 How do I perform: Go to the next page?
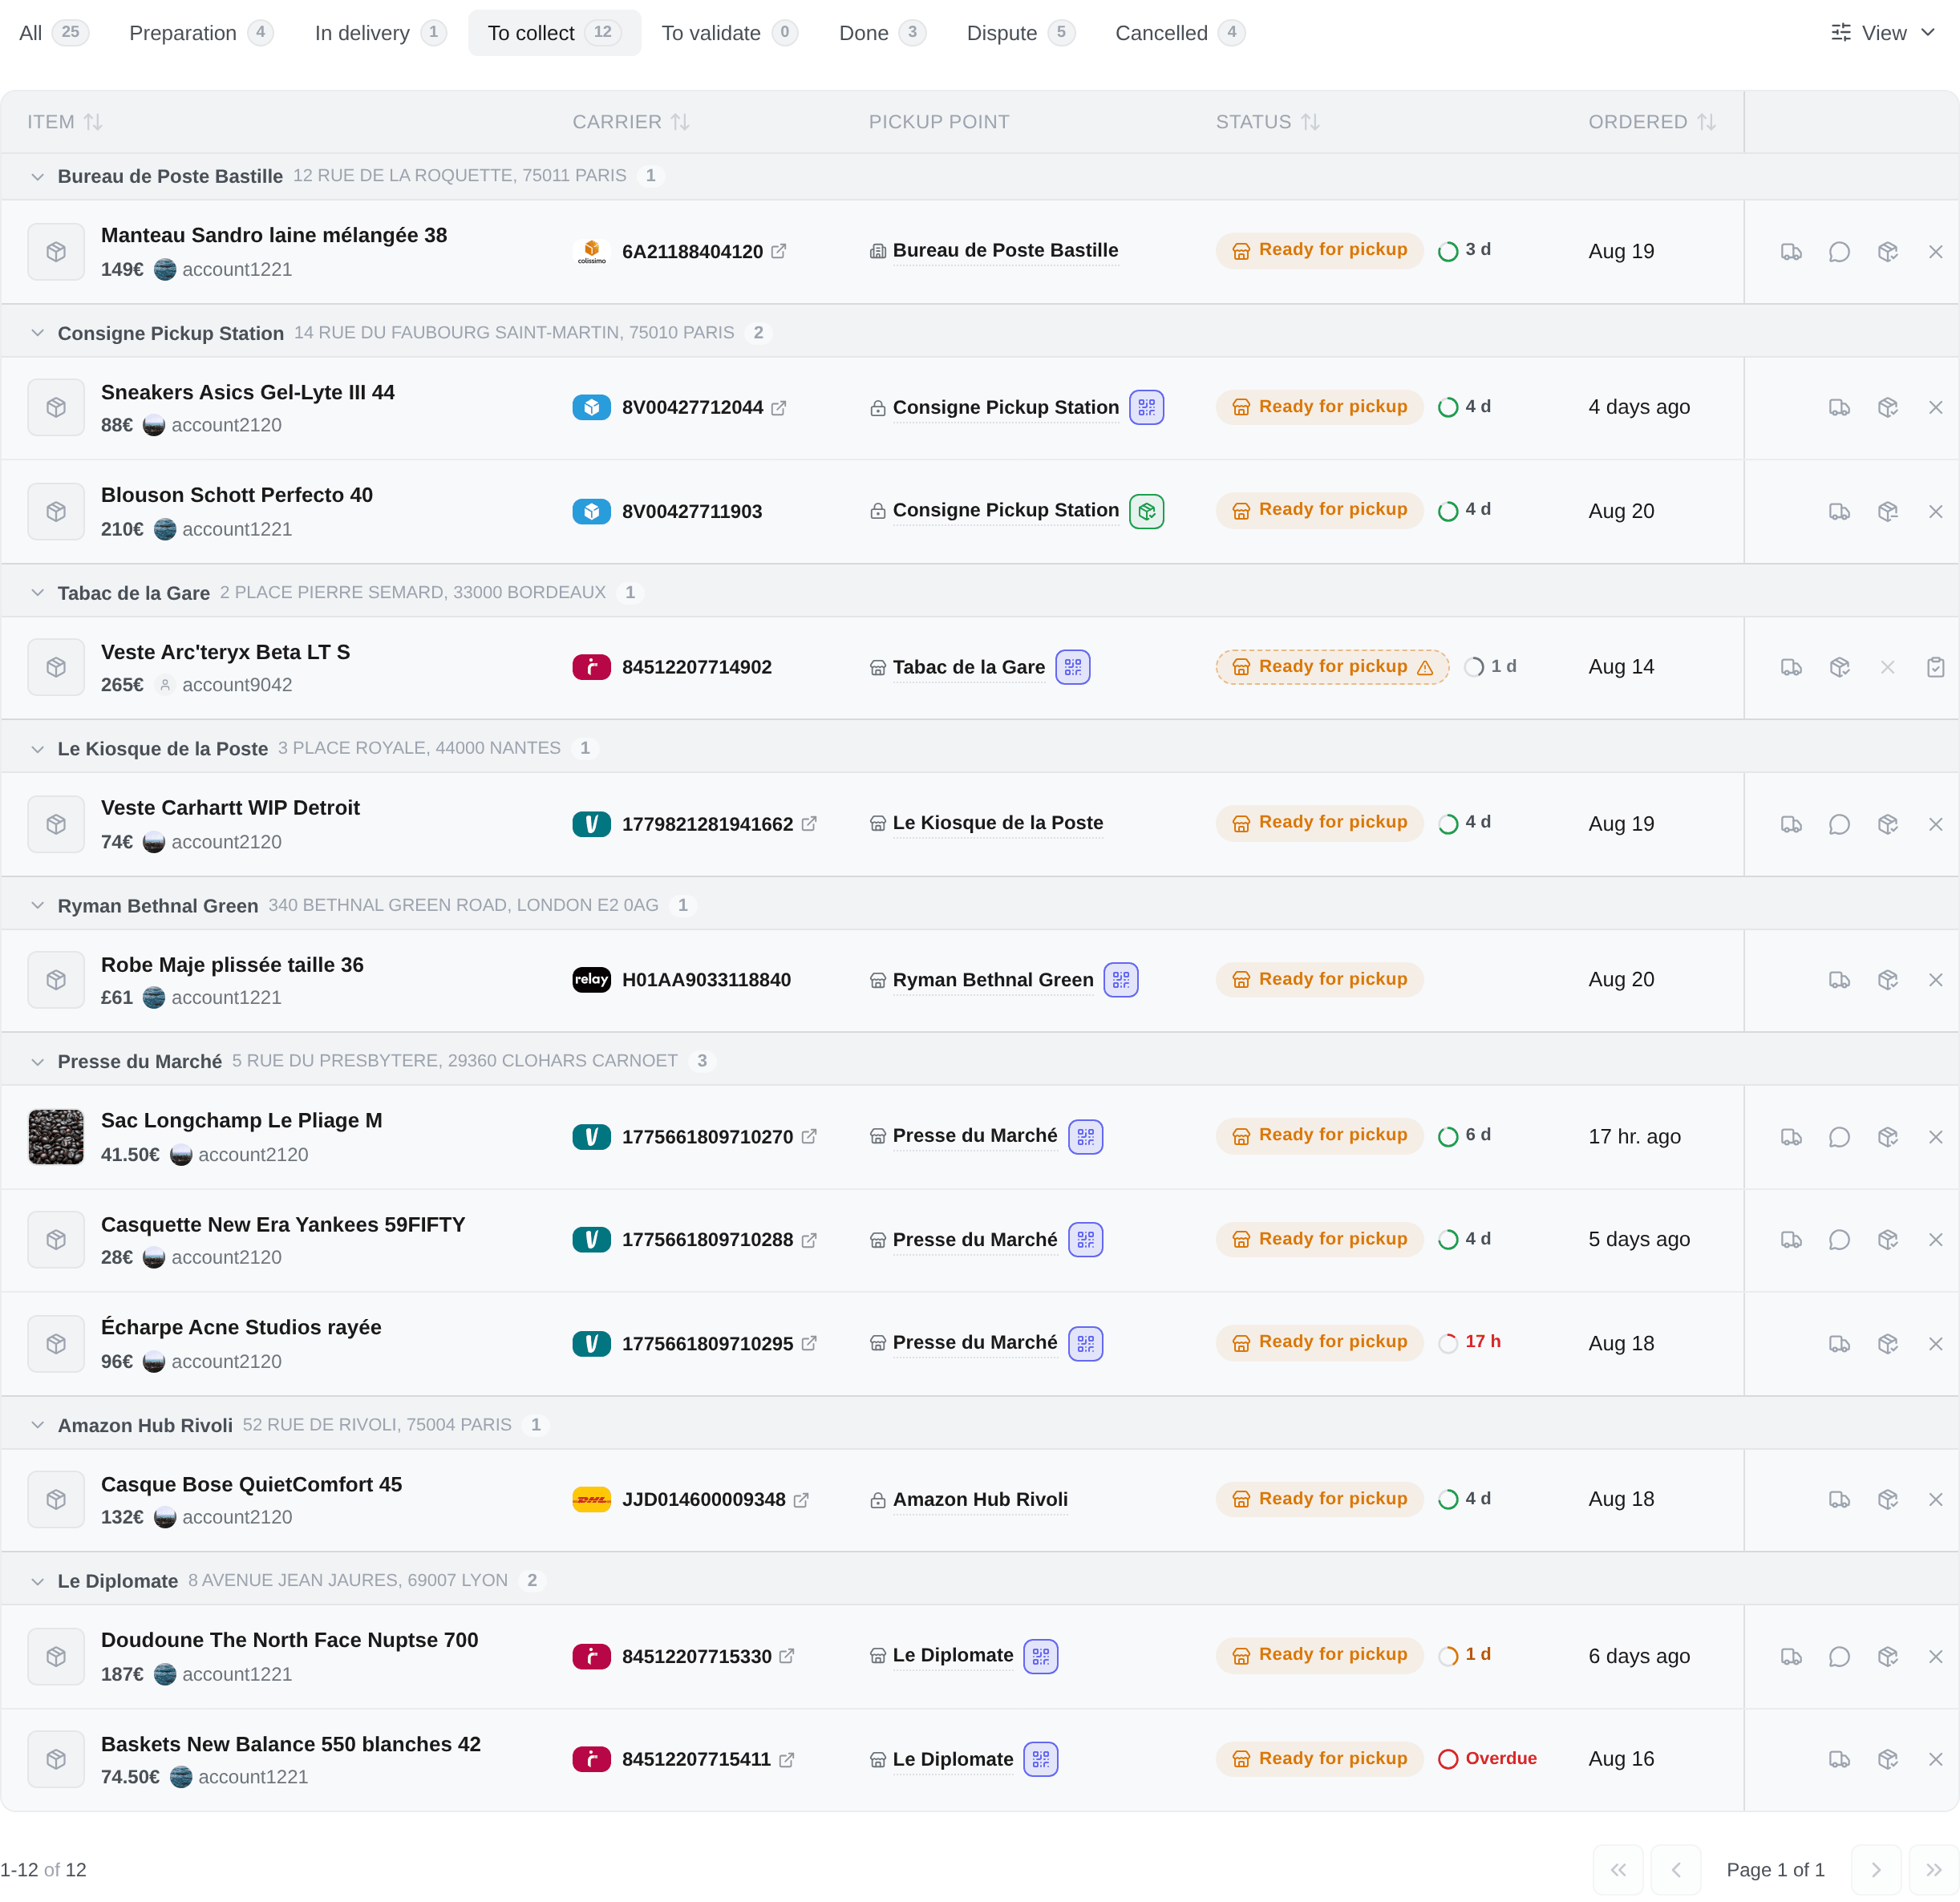coord(1875,1870)
